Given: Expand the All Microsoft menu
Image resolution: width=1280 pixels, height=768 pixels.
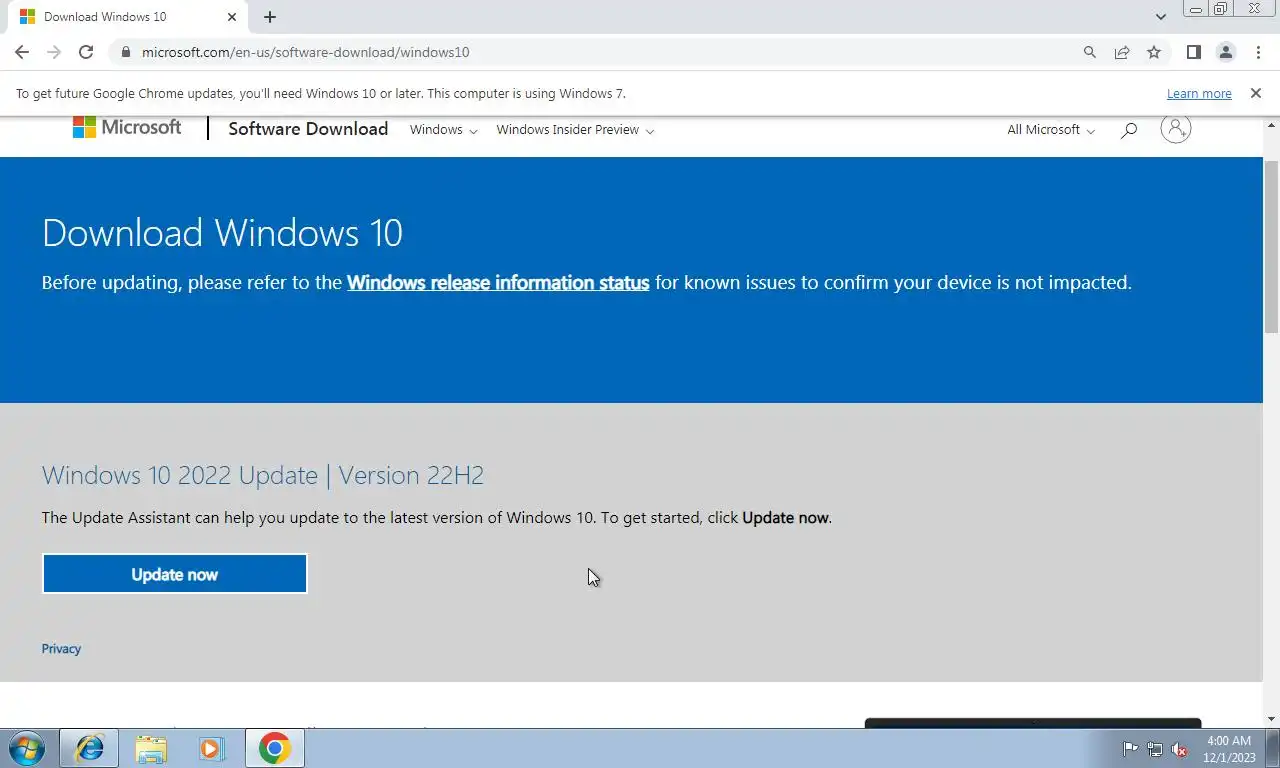Looking at the screenshot, I should (1051, 130).
